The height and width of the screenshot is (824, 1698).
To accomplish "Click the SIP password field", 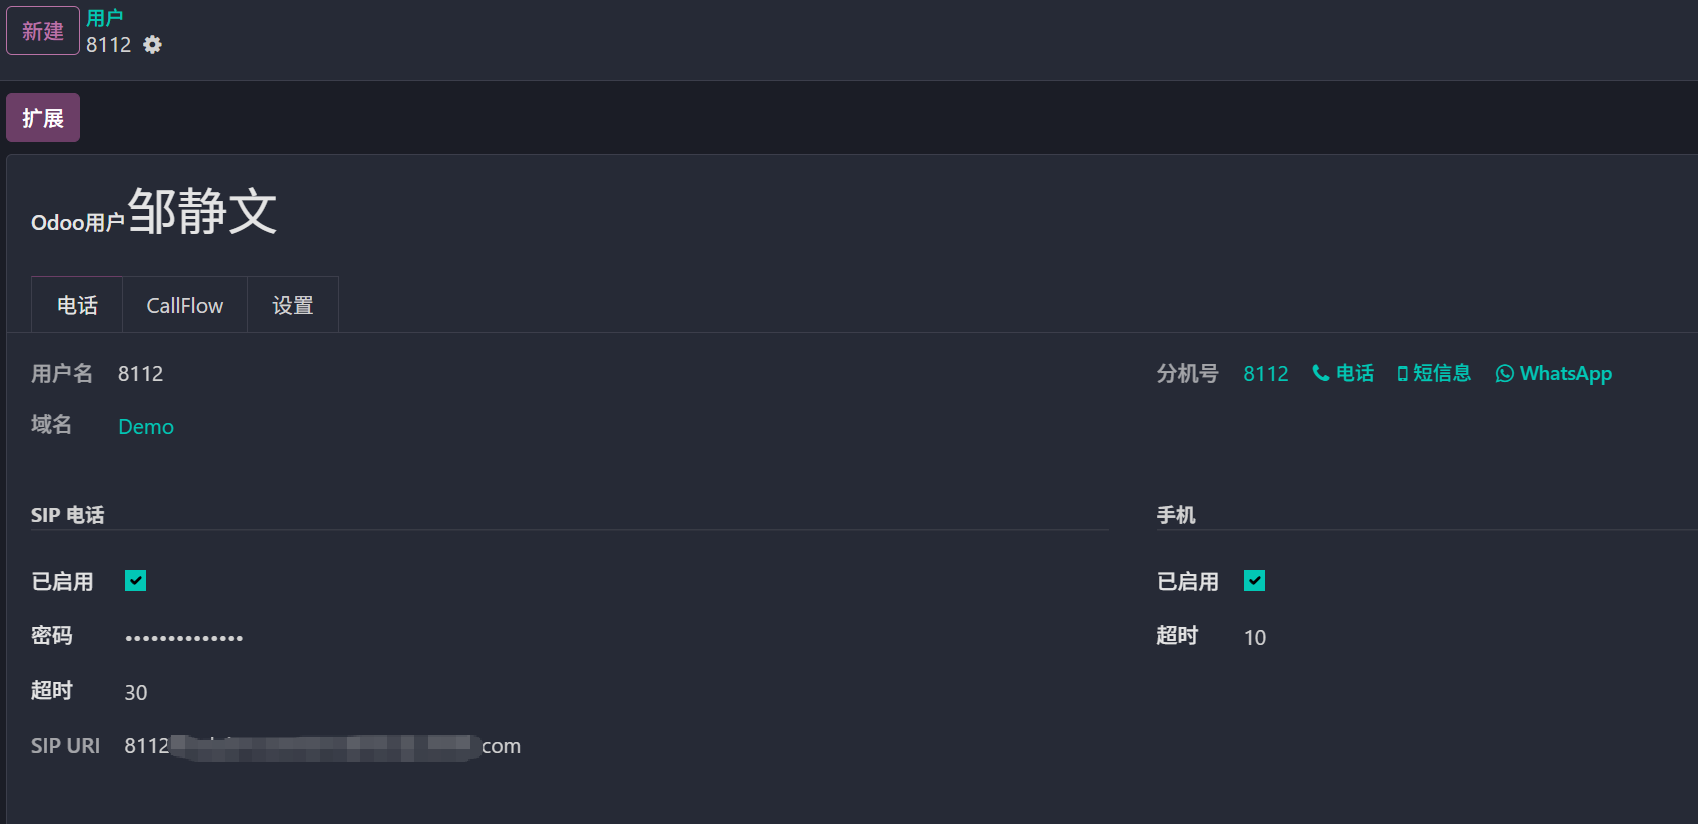I will (x=184, y=637).
